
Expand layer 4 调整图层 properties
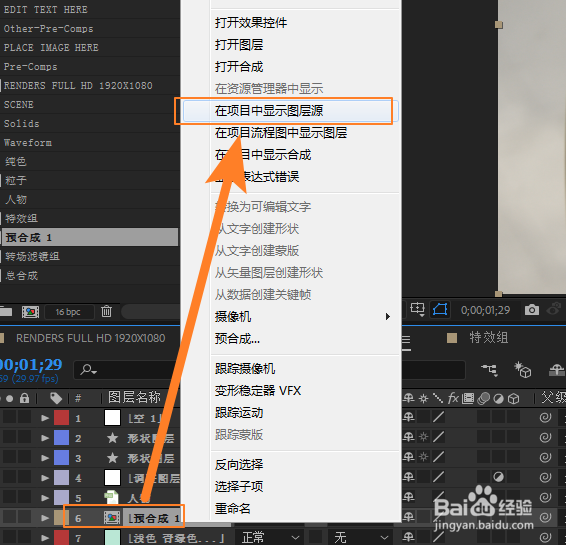45,478
